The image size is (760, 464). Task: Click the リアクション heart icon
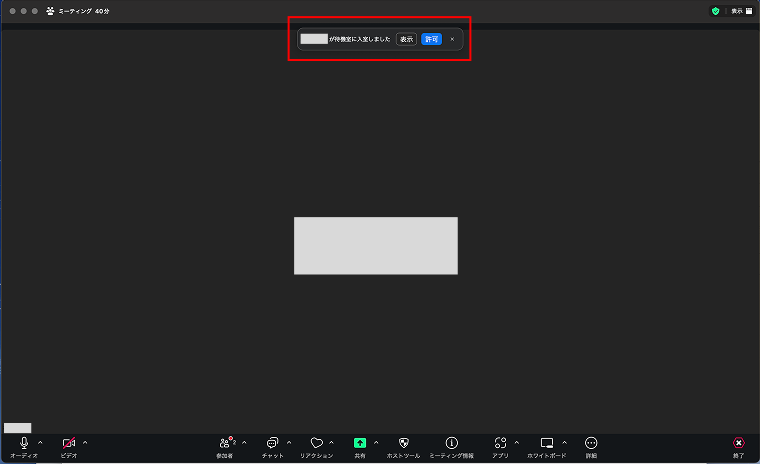pyautogui.click(x=316, y=443)
